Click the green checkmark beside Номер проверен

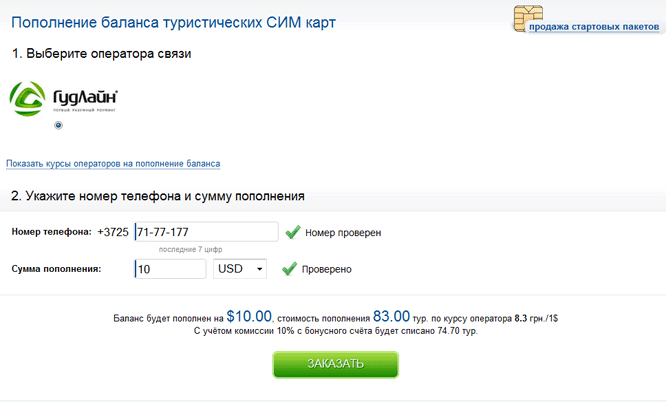[293, 232]
